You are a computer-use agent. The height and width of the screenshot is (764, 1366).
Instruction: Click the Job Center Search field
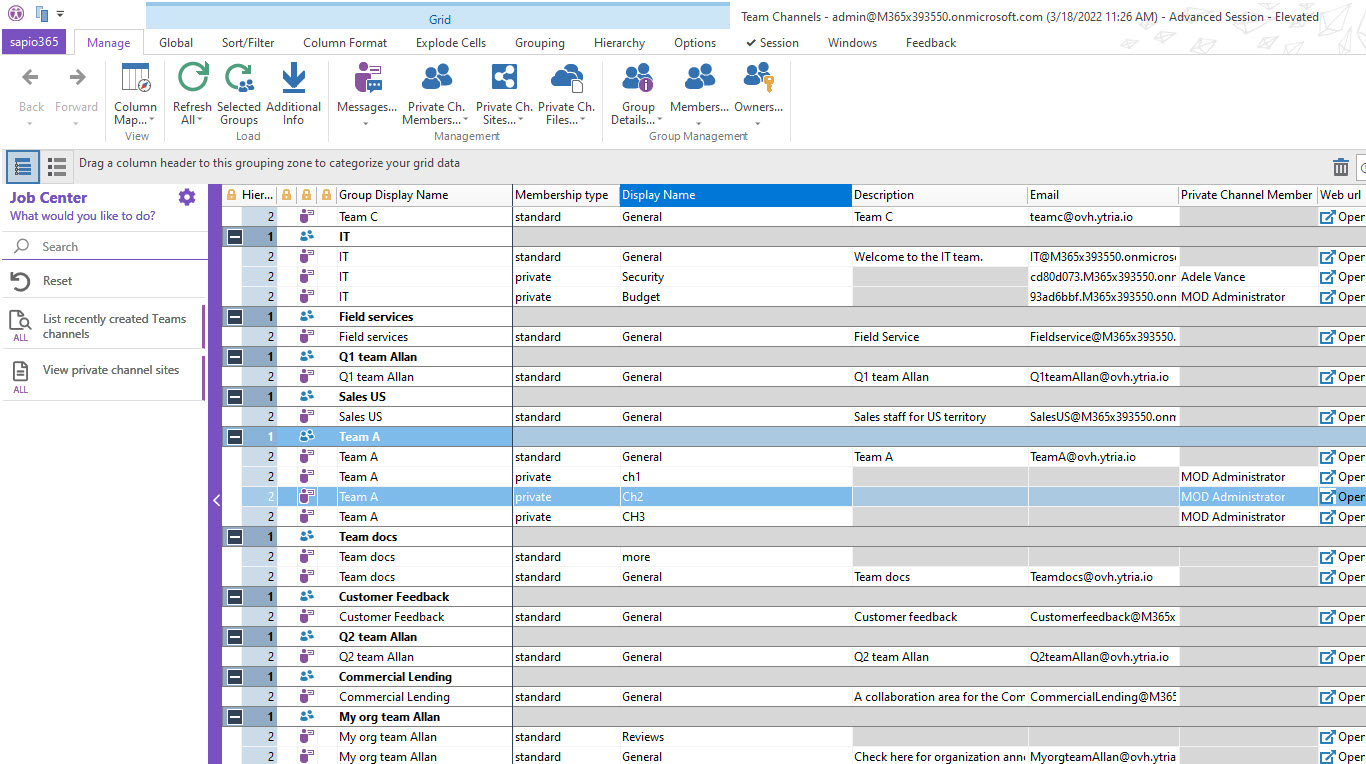(110, 247)
